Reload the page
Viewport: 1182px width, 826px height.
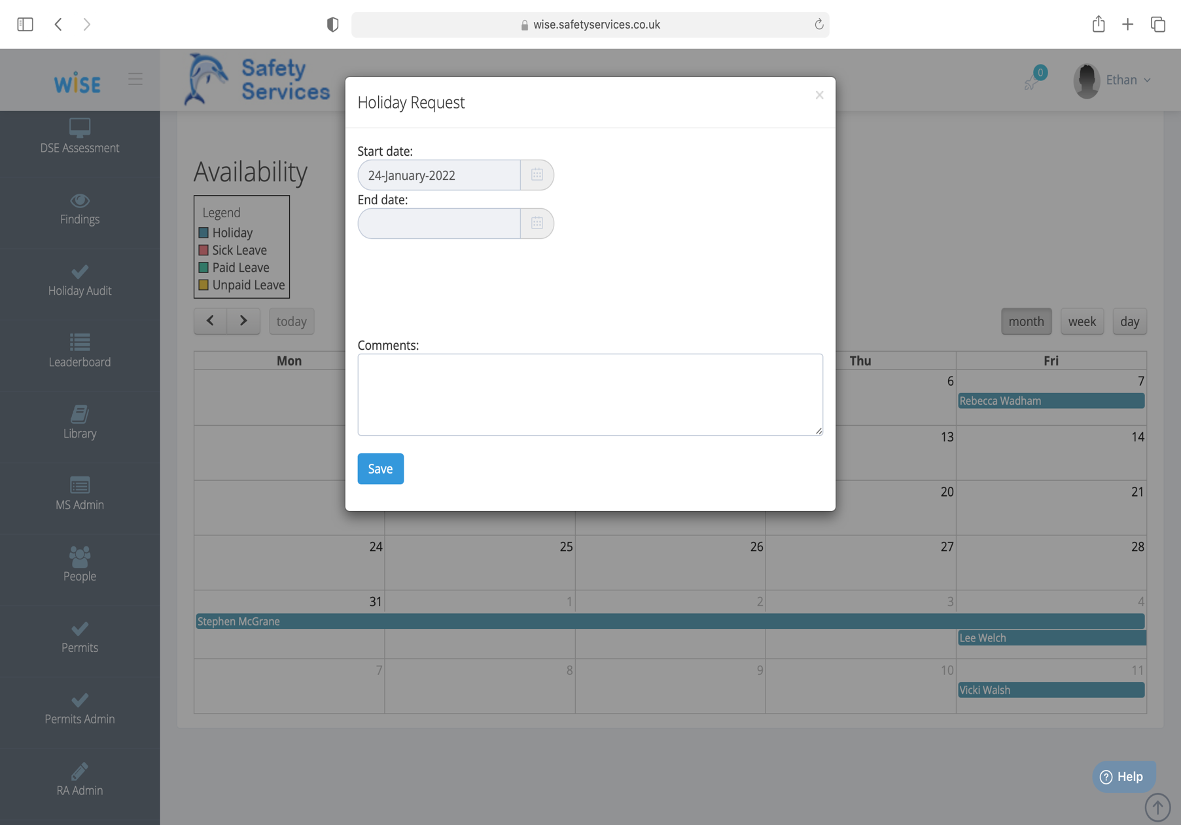click(x=819, y=24)
